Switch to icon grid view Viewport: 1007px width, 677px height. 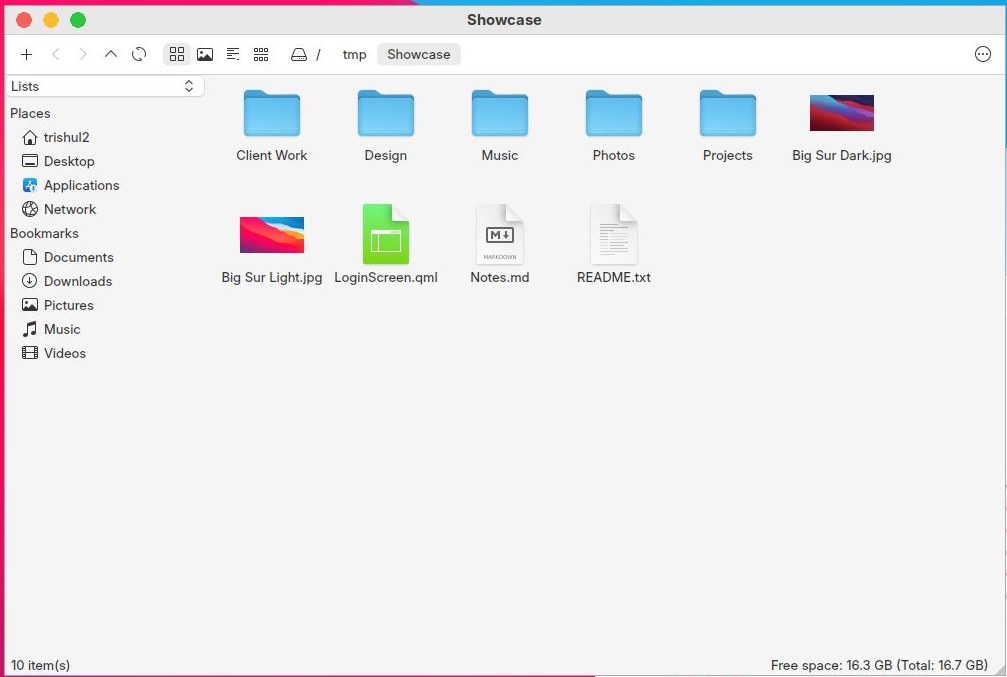[x=177, y=55]
